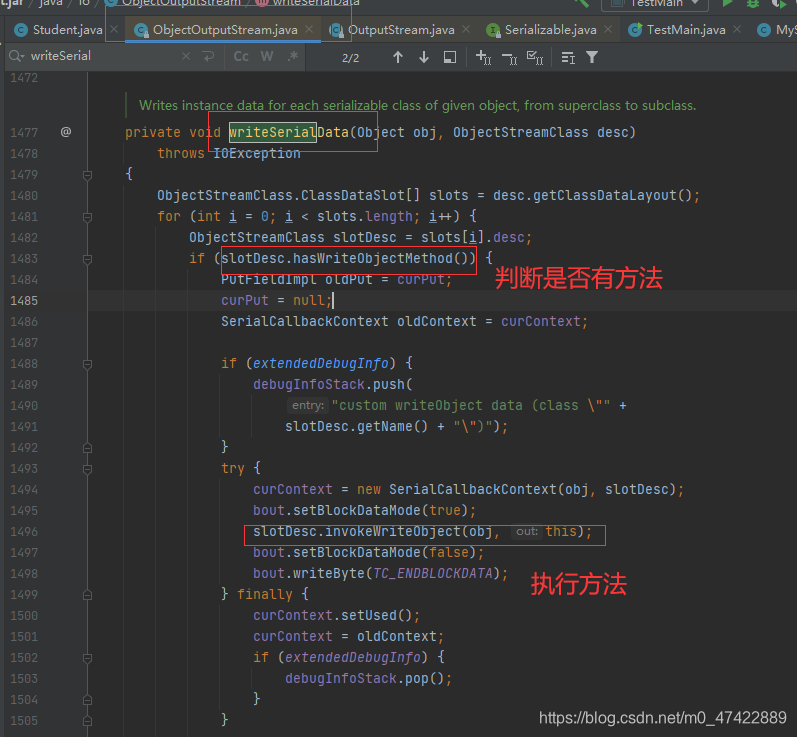Click the 'entry:' parameter hint
This screenshot has width=797, height=737.
click(x=308, y=405)
